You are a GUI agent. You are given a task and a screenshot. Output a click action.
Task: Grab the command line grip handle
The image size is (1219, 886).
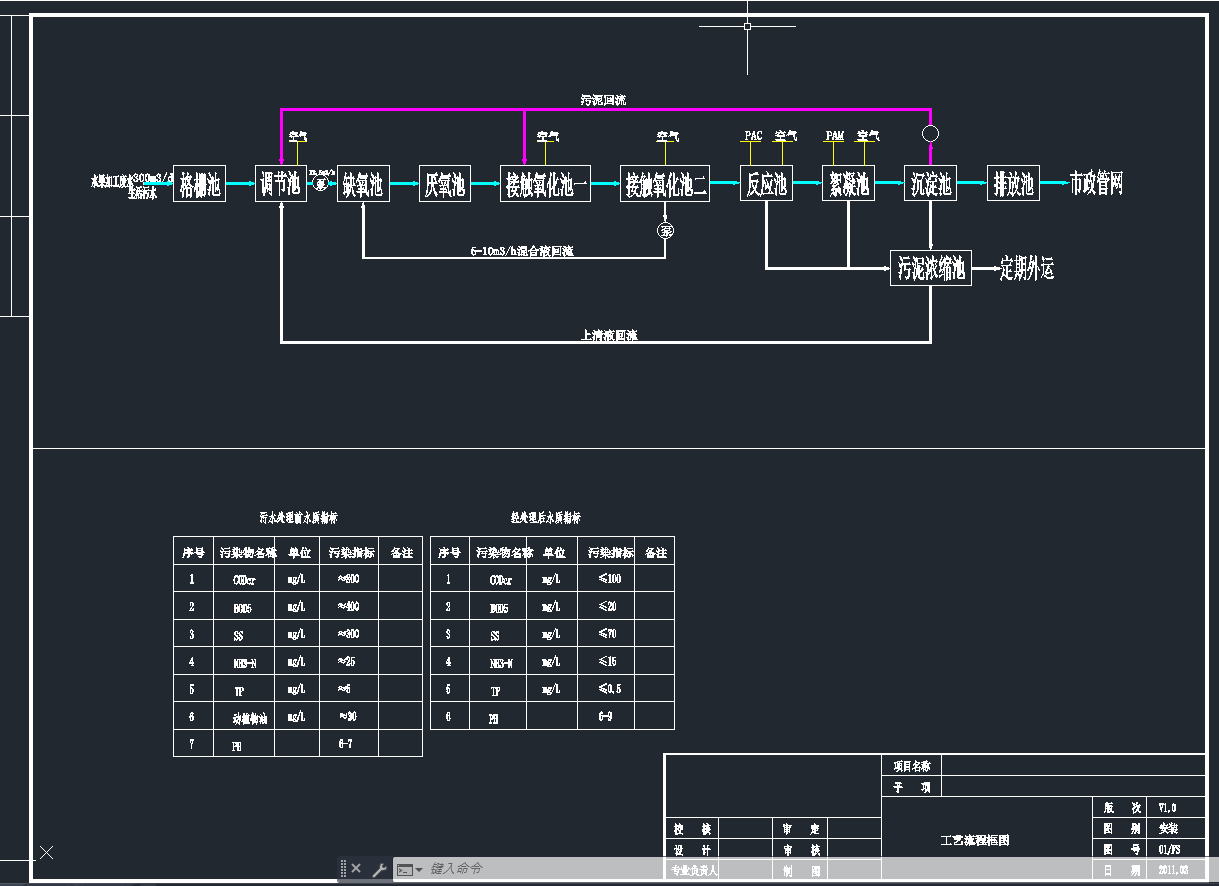(343, 869)
